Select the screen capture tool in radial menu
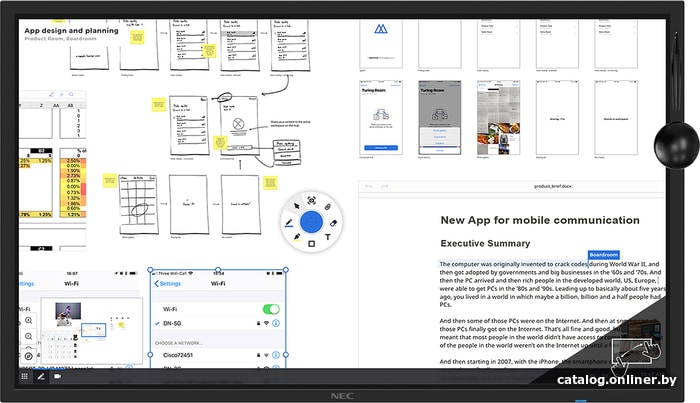700x403 pixels. pyautogui.click(x=312, y=200)
